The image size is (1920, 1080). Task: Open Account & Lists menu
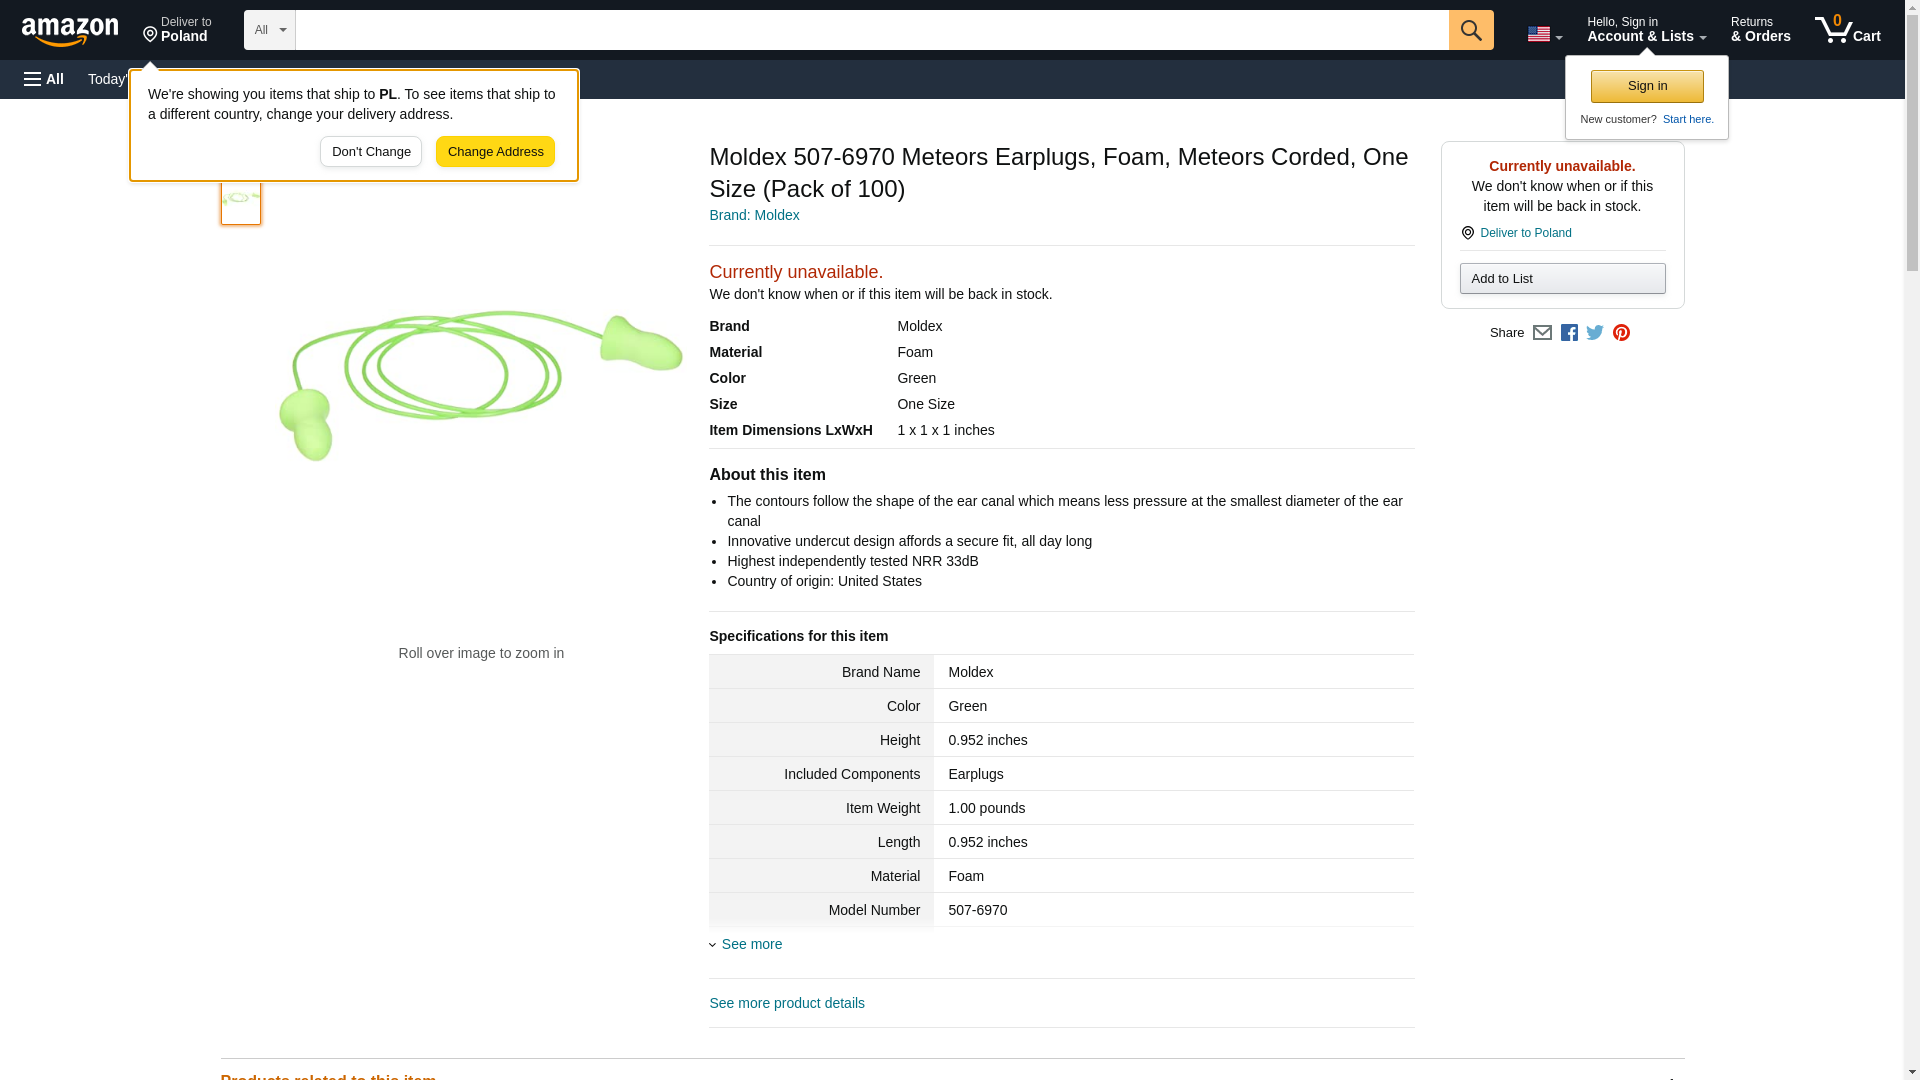[1646, 30]
